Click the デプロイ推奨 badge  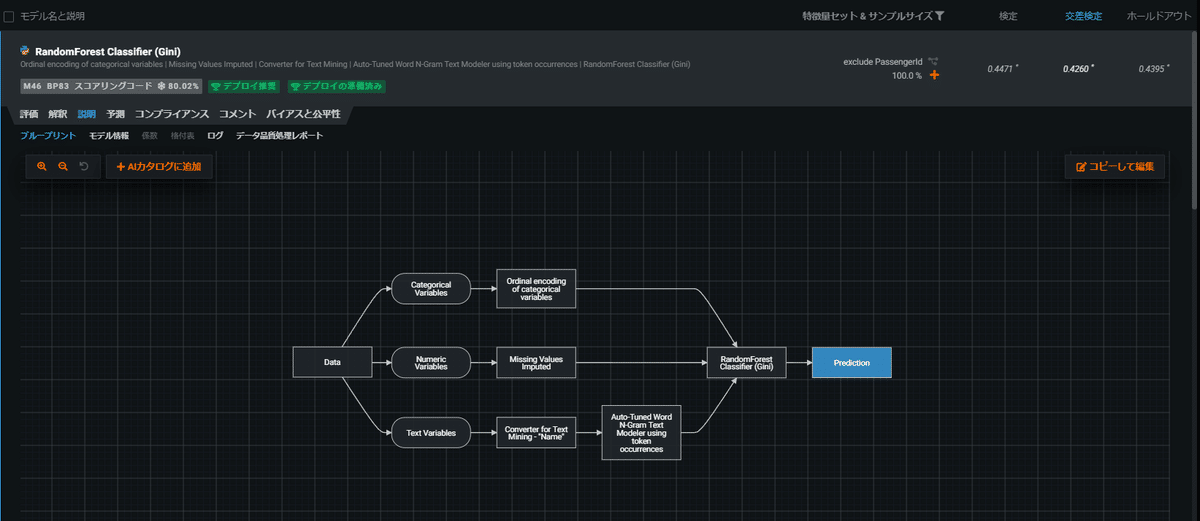coord(246,86)
